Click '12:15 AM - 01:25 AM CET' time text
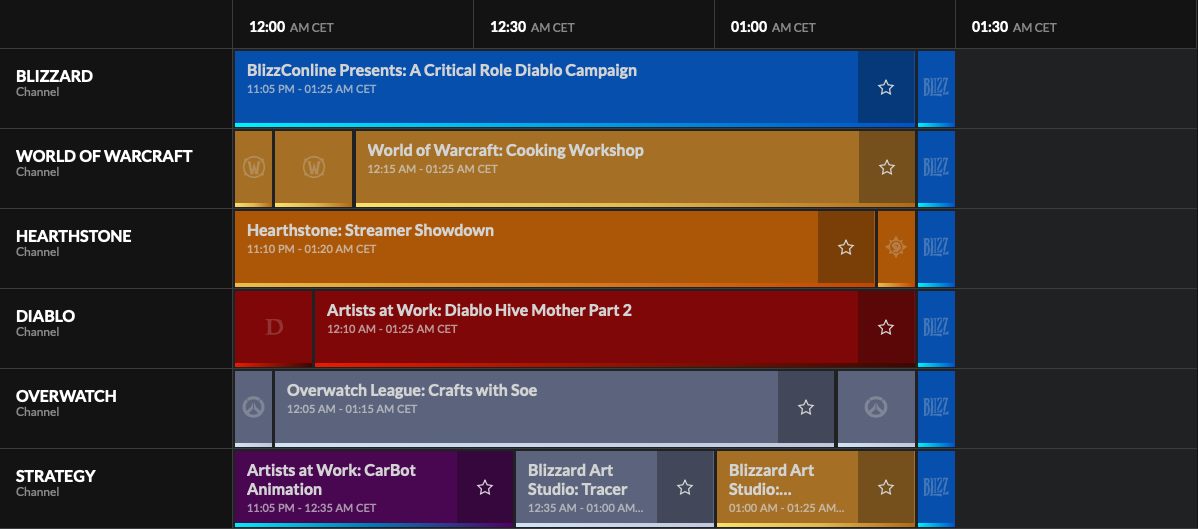Image resolution: width=1198 pixels, height=529 pixels. click(x=432, y=169)
